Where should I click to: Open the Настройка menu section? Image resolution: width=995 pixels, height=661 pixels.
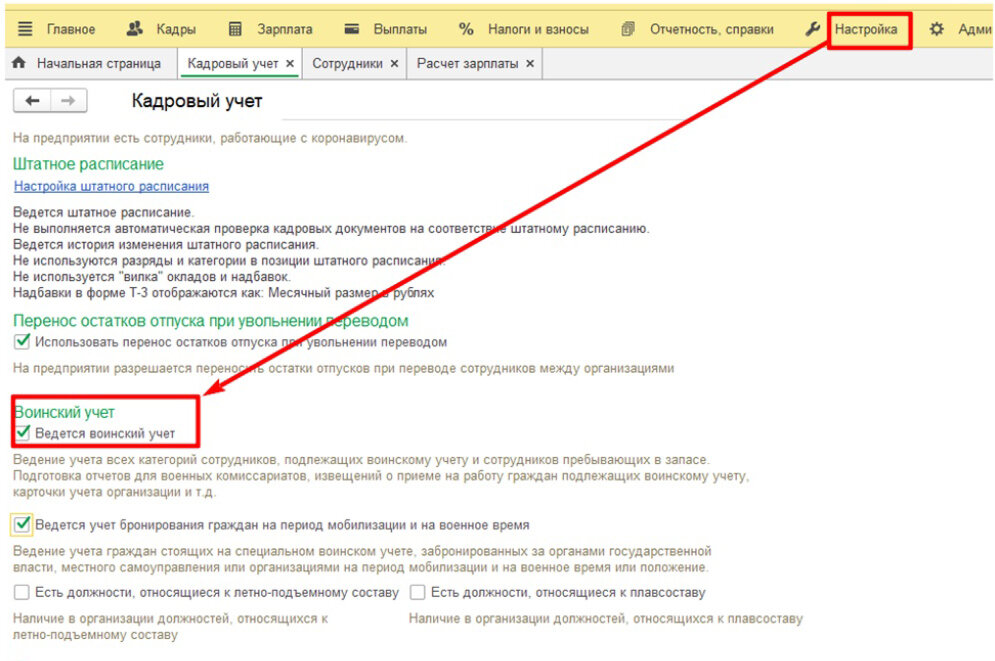[x=866, y=29]
